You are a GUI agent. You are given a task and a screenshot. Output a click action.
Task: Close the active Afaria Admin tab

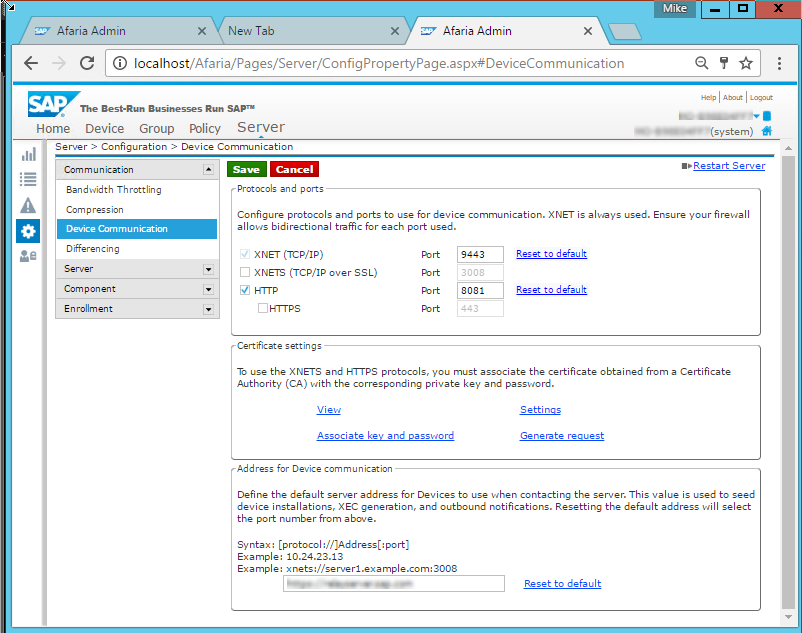point(588,31)
